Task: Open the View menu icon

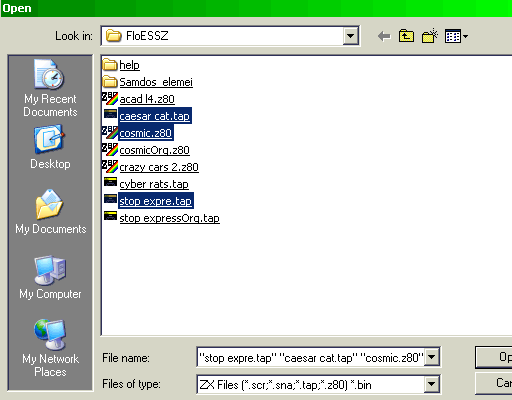Action: [x=456, y=36]
